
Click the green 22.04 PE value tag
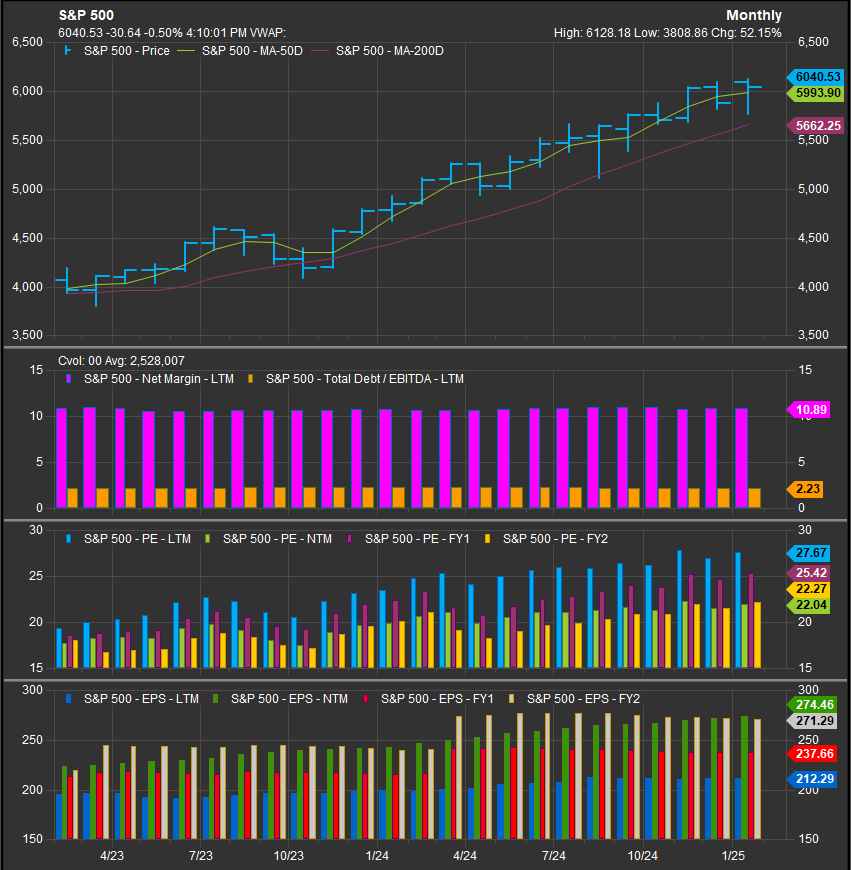click(808, 605)
